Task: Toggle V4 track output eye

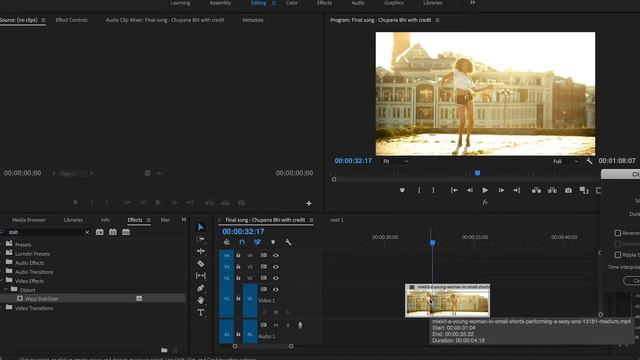Action: point(276,256)
